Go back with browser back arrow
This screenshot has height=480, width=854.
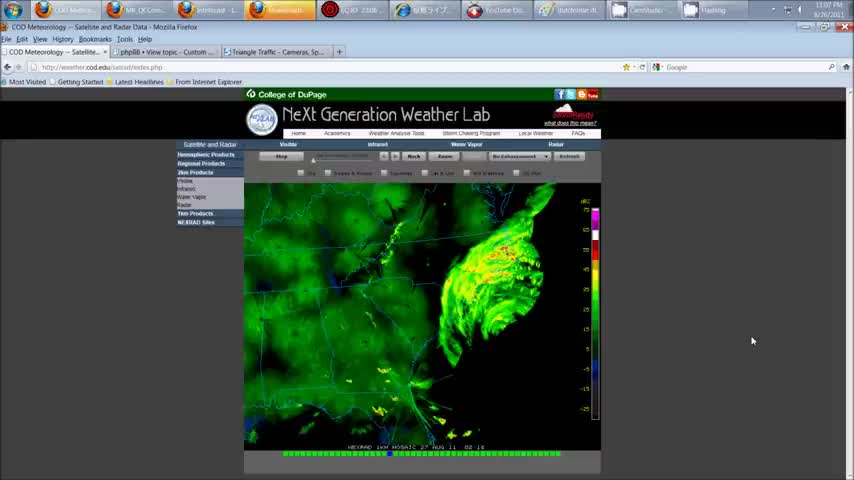click(7, 67)
